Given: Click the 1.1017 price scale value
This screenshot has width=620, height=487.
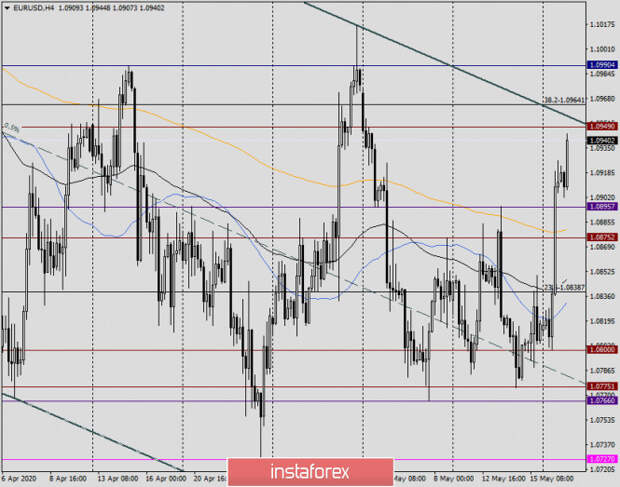Looking at the screenshot, I should 602,25.
